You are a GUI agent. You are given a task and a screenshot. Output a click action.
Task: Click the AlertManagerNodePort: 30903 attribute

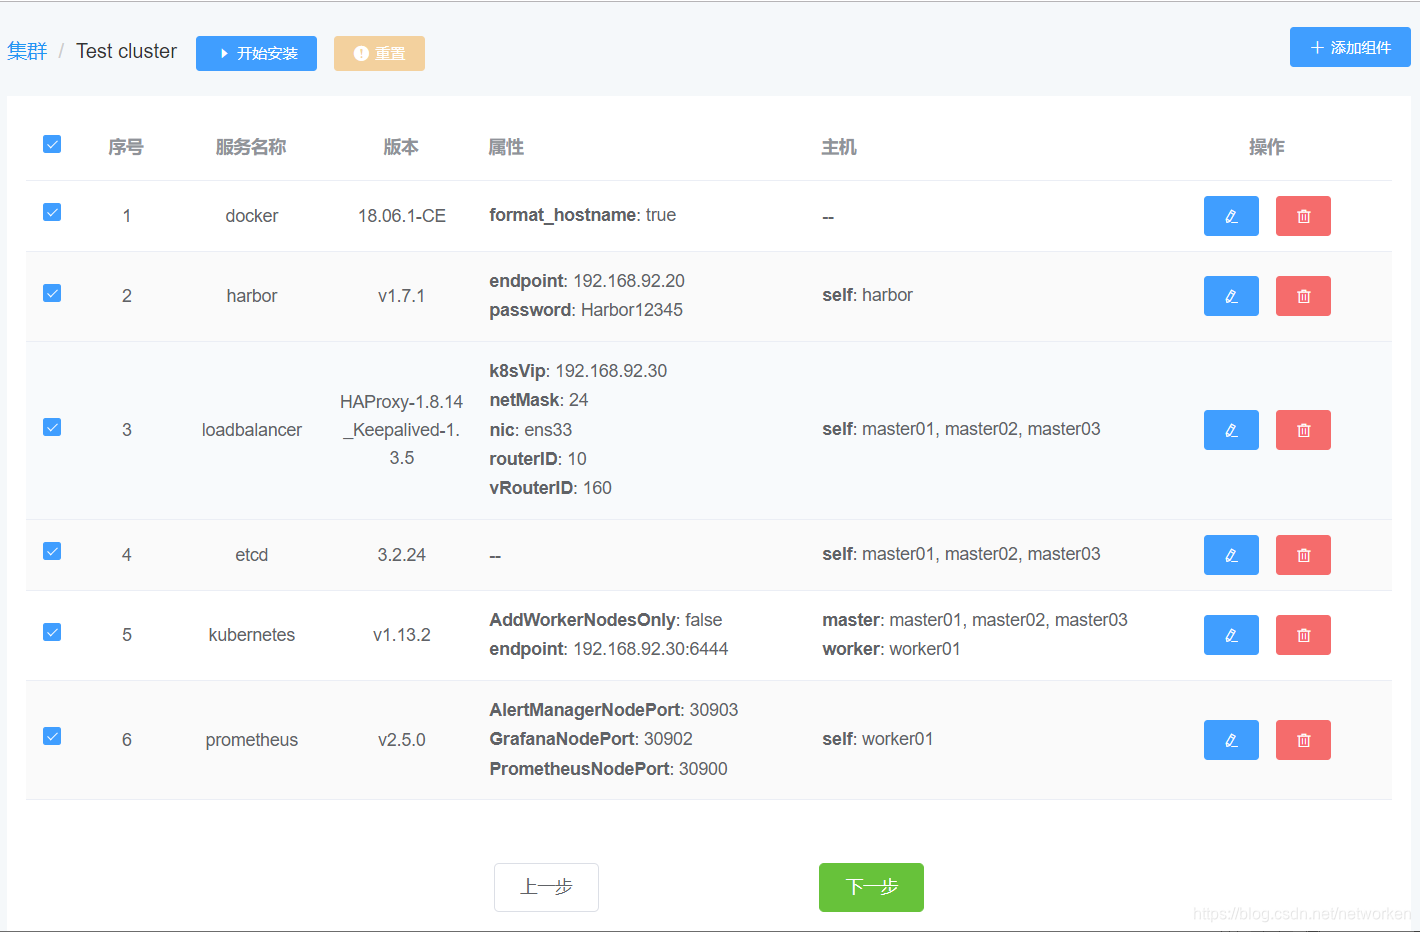pos(614,710)
